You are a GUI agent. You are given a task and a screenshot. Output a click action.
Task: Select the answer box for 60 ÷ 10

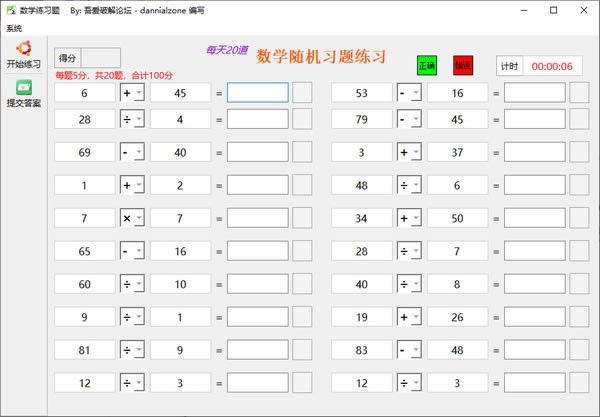click(258, 284)
